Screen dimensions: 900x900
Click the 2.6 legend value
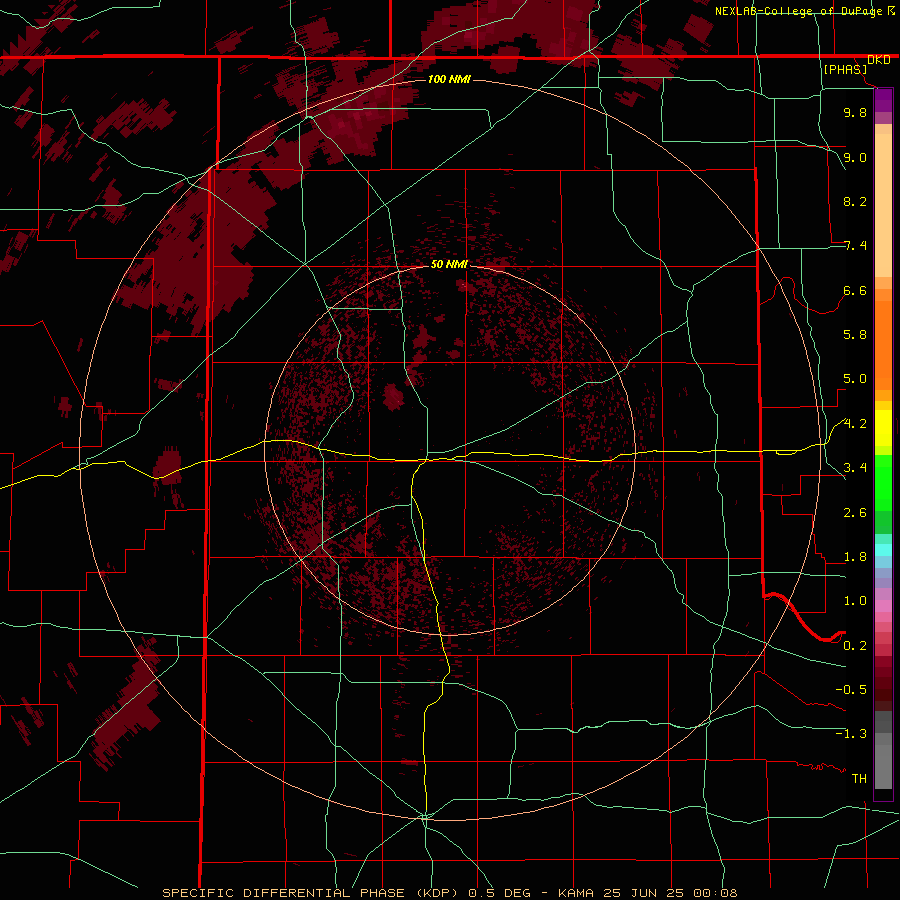pyautogui.click(x=855, y=513)
